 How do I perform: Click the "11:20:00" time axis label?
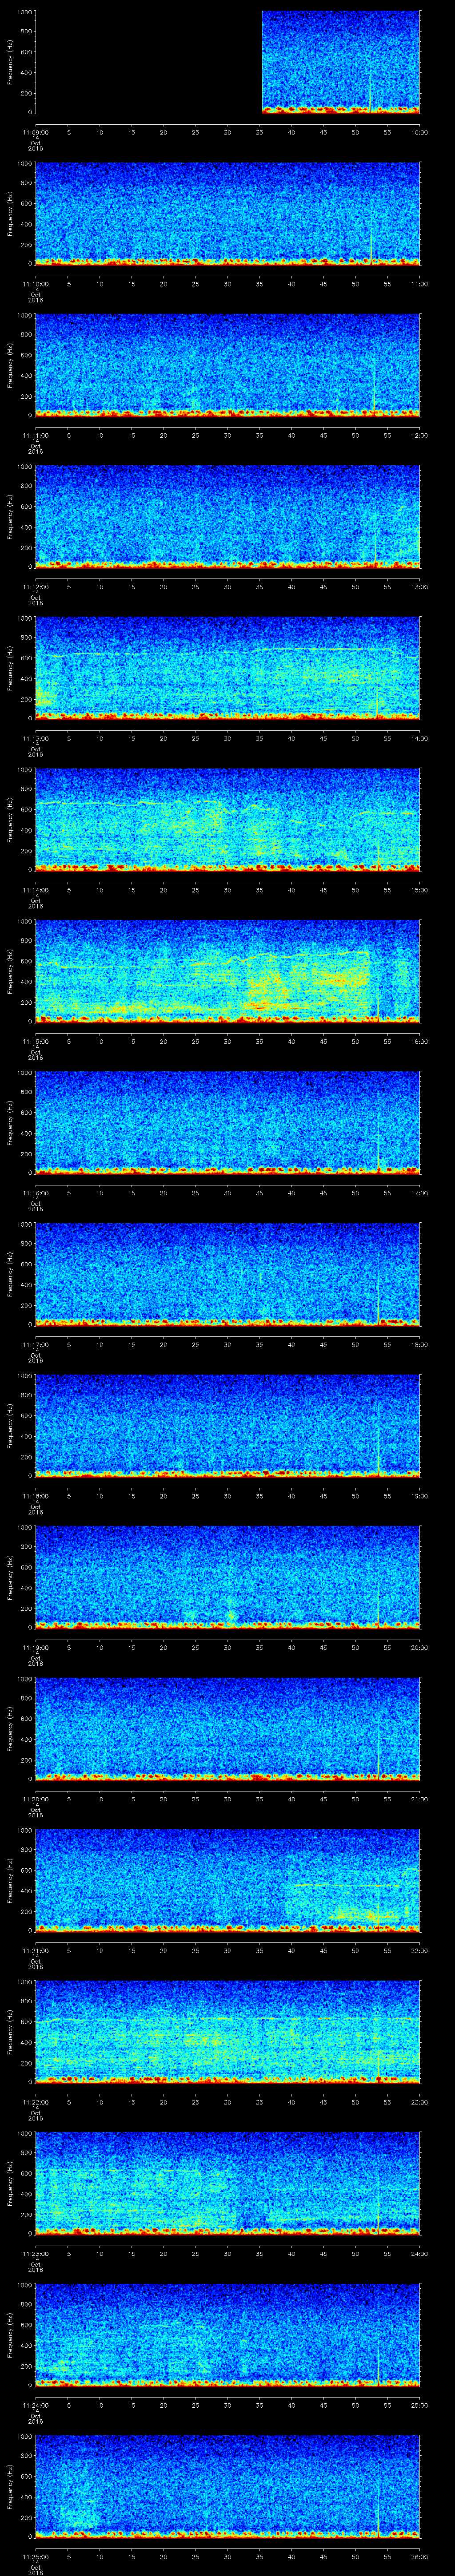35,1799
